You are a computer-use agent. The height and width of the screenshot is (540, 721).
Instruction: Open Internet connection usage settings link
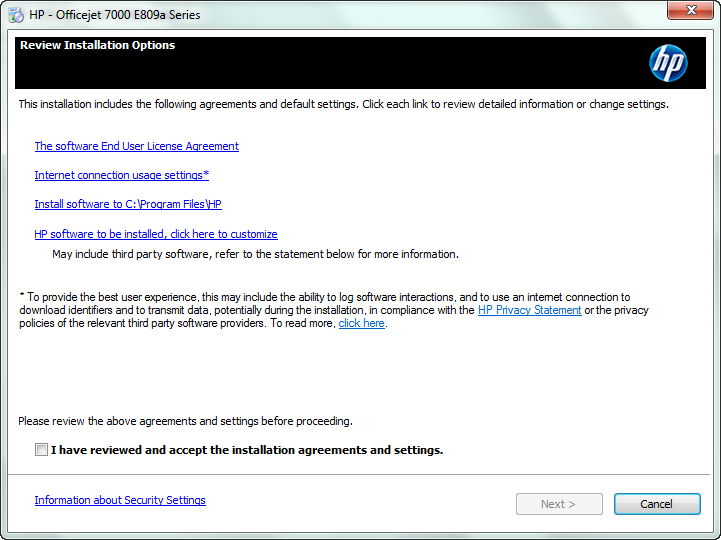(x=122, y=175)
